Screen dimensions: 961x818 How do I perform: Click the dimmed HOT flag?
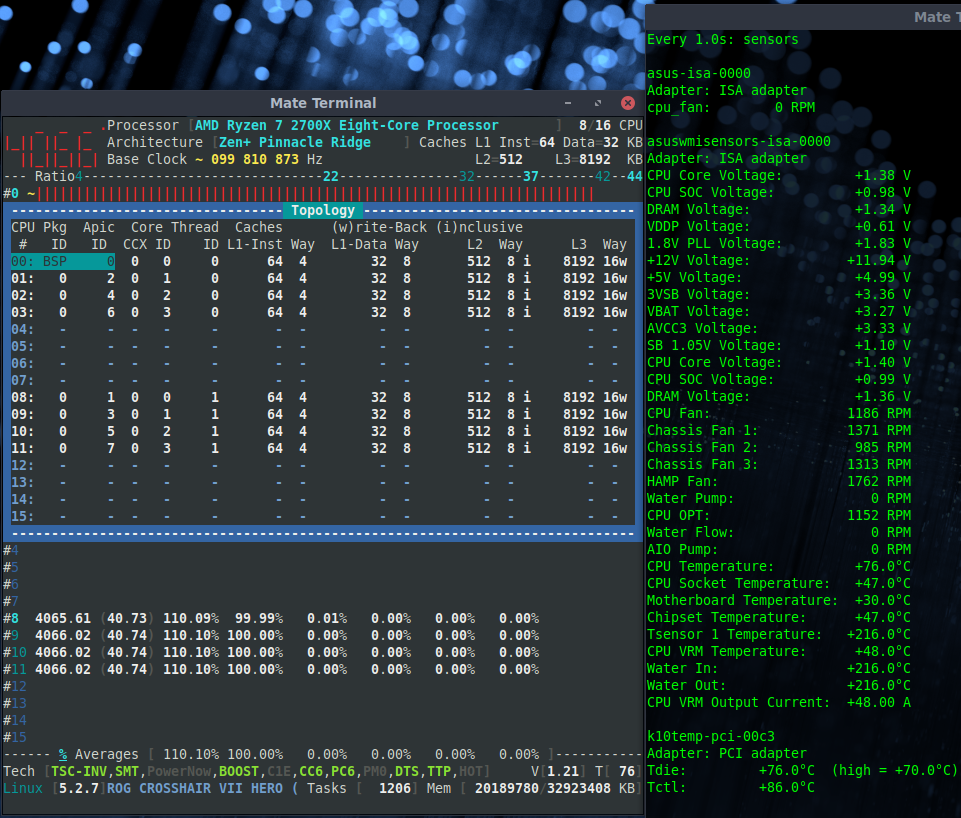click(x=471, y=771)
